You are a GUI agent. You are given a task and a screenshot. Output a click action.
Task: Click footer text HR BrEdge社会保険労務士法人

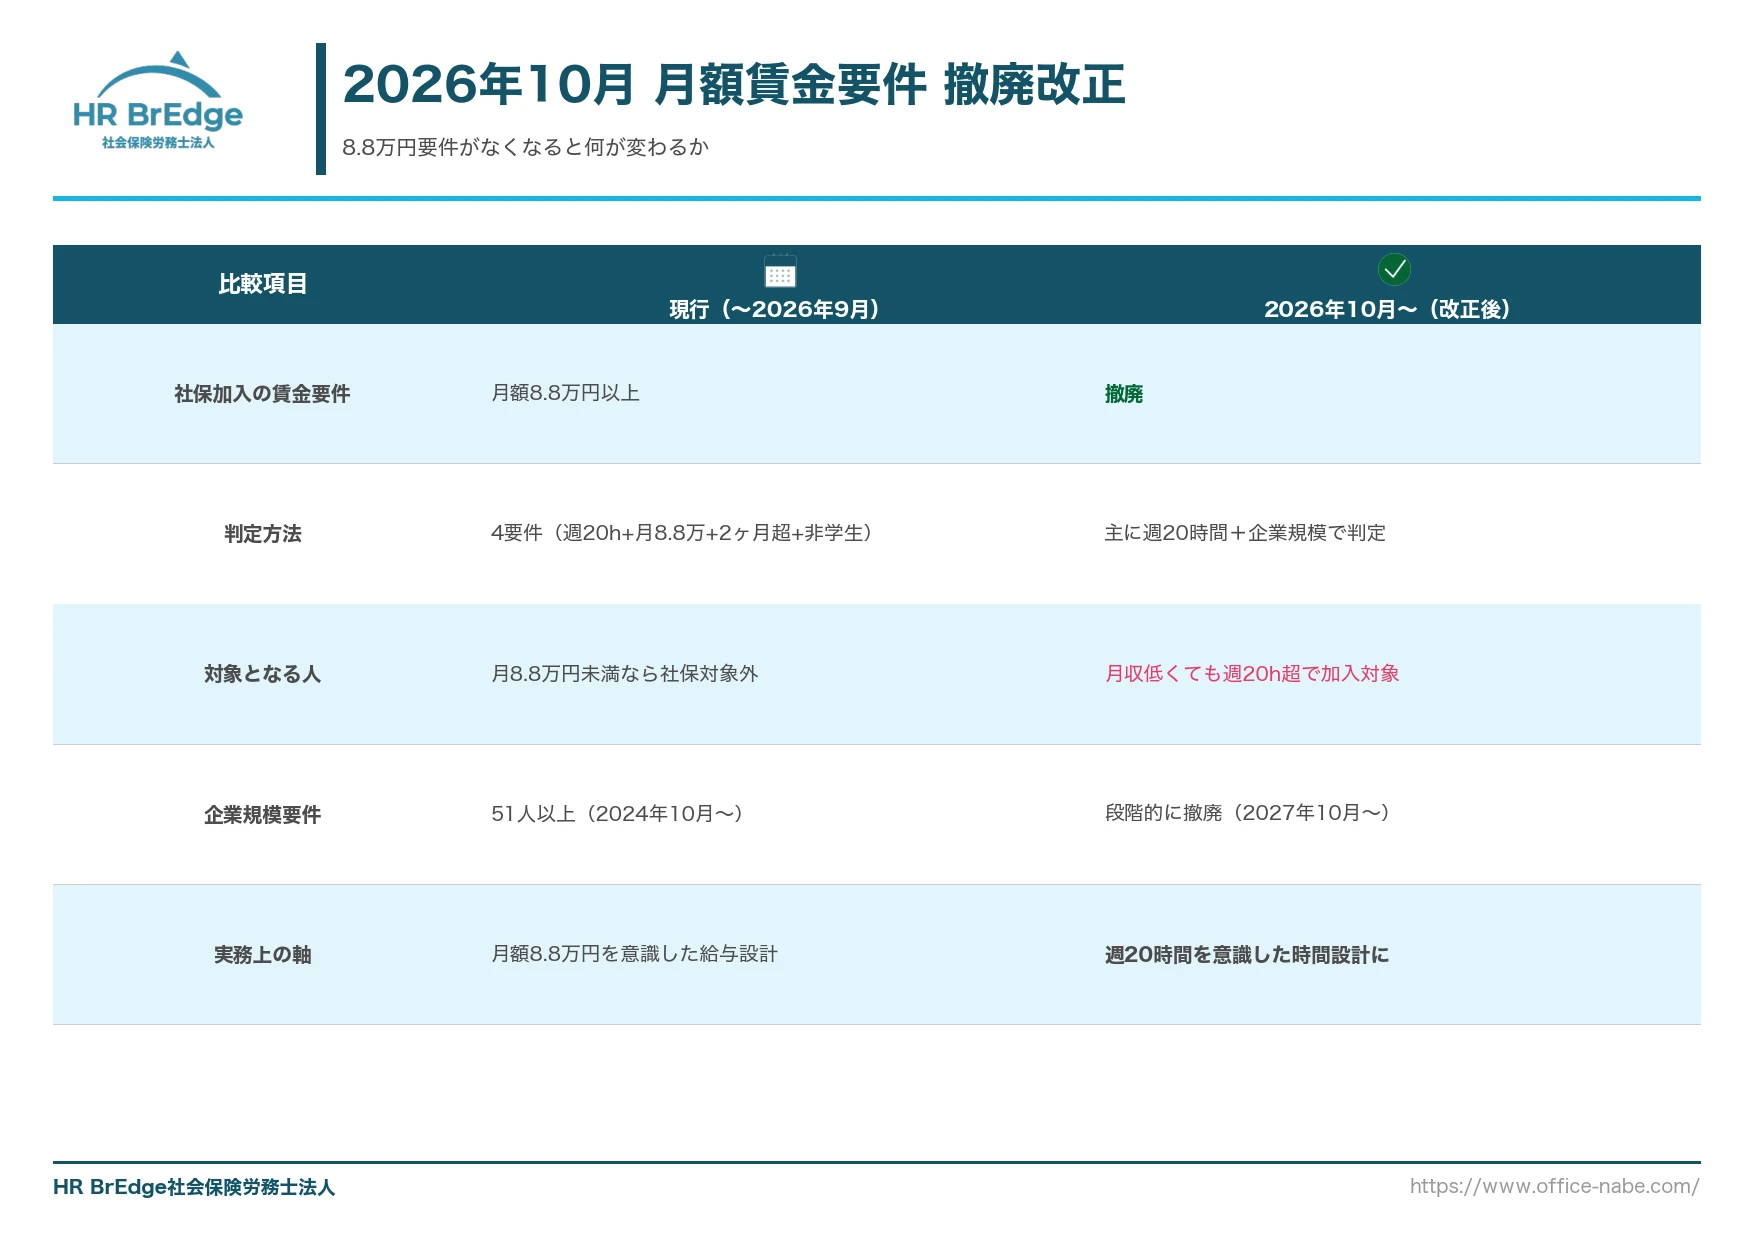point(194,1187)
